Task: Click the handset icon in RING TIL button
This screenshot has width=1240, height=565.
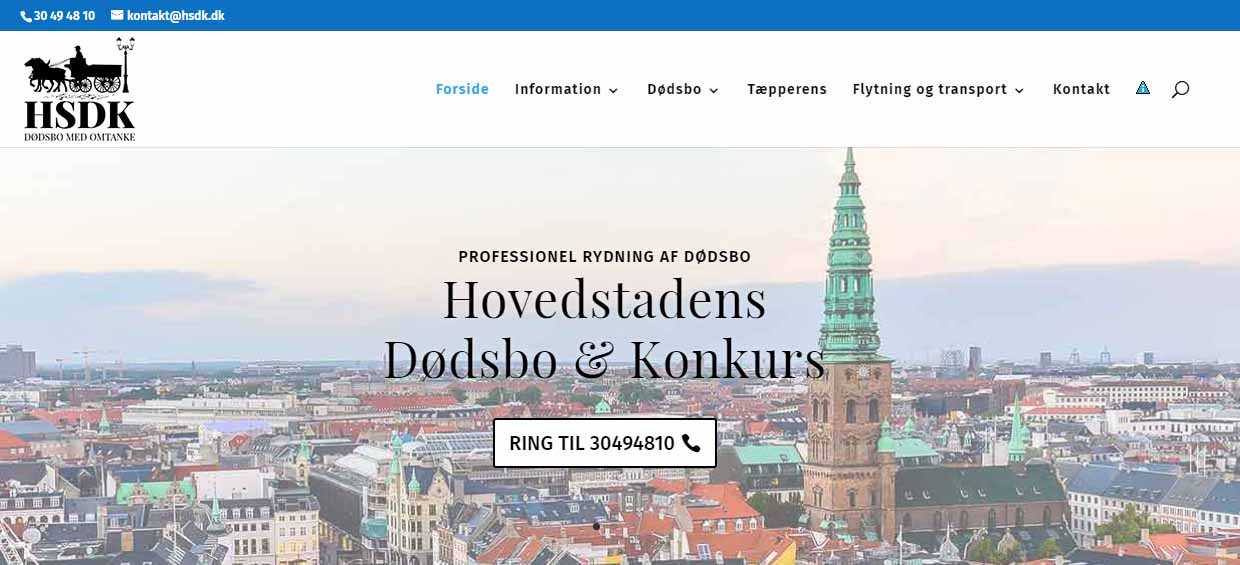Action: (691, 443)
